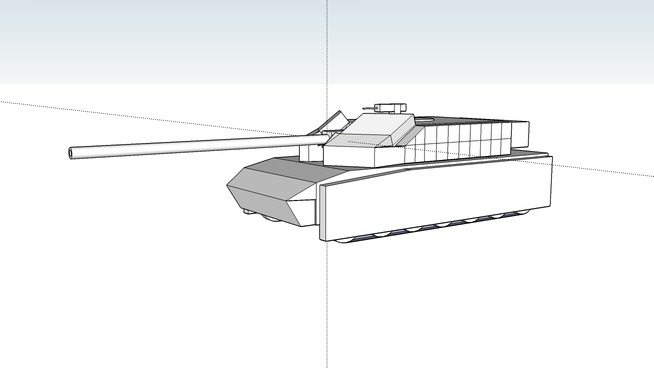Click empty sky background above the tank
Viewport: 654px width, 368px height.
(x=167, y=42)
